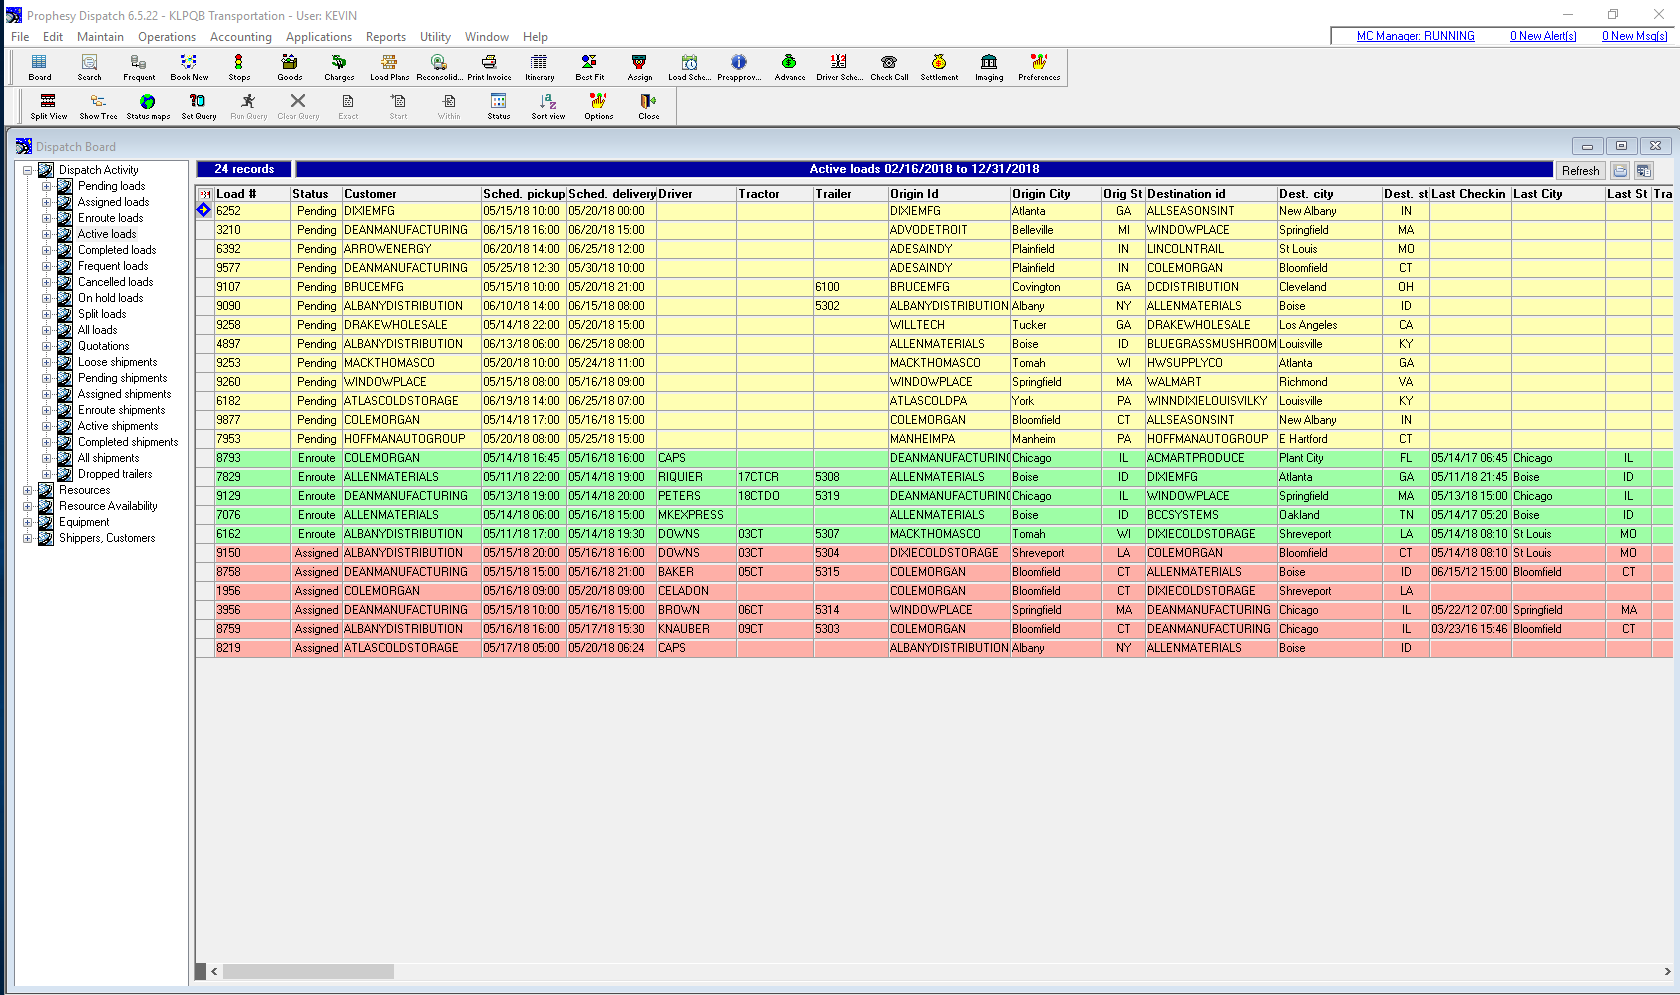This screenshot has width=1680, height=995.
Task: Select Assigned loads in the tree
Action: pyautogui.click(x=113, y=202)
